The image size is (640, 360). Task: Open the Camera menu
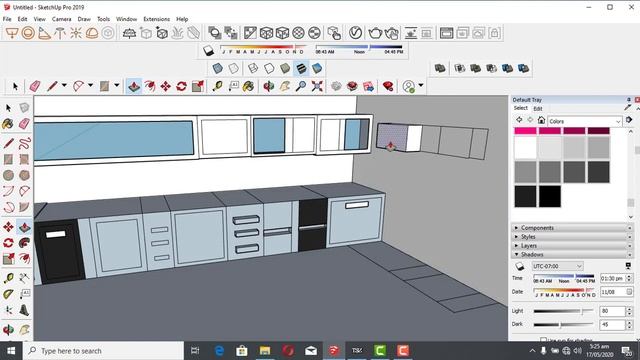pos(61,19)
